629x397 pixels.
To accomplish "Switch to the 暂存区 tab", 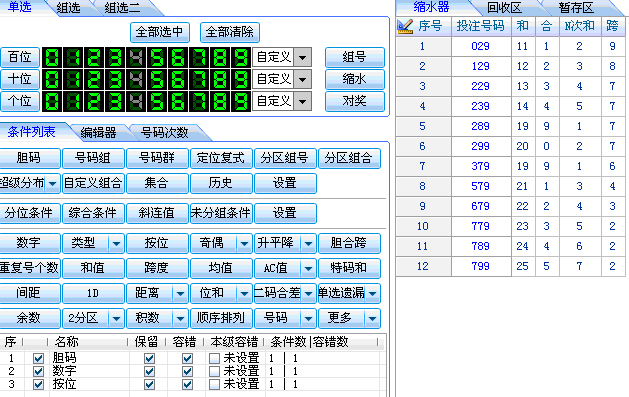I will [576, 8].
